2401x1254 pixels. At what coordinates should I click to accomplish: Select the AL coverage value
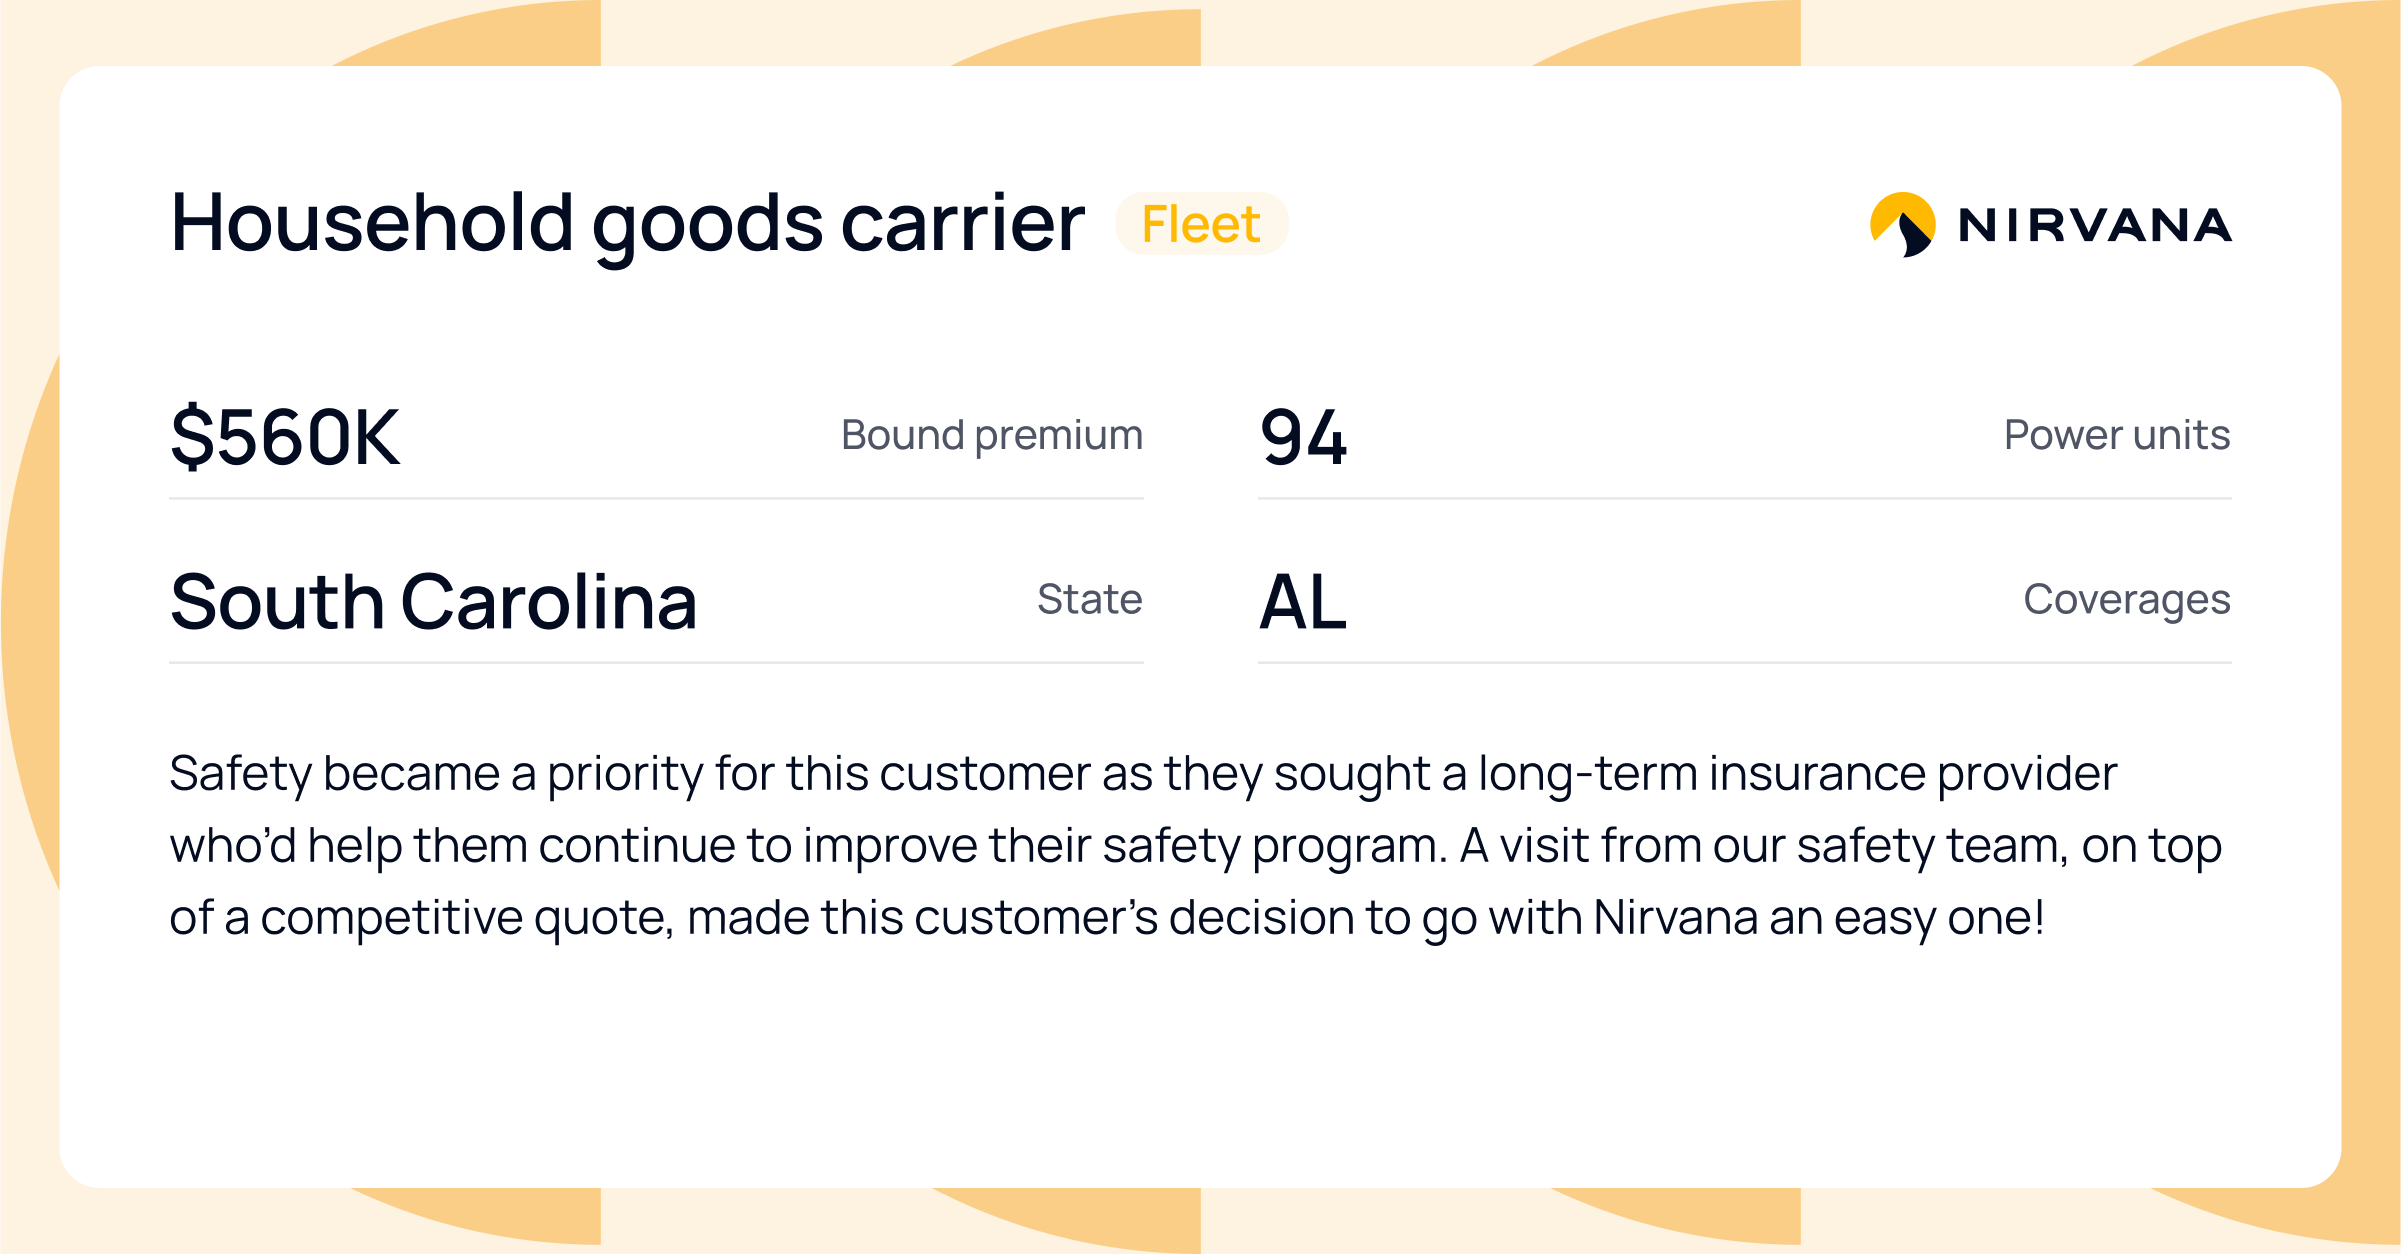pos(1302,602)
